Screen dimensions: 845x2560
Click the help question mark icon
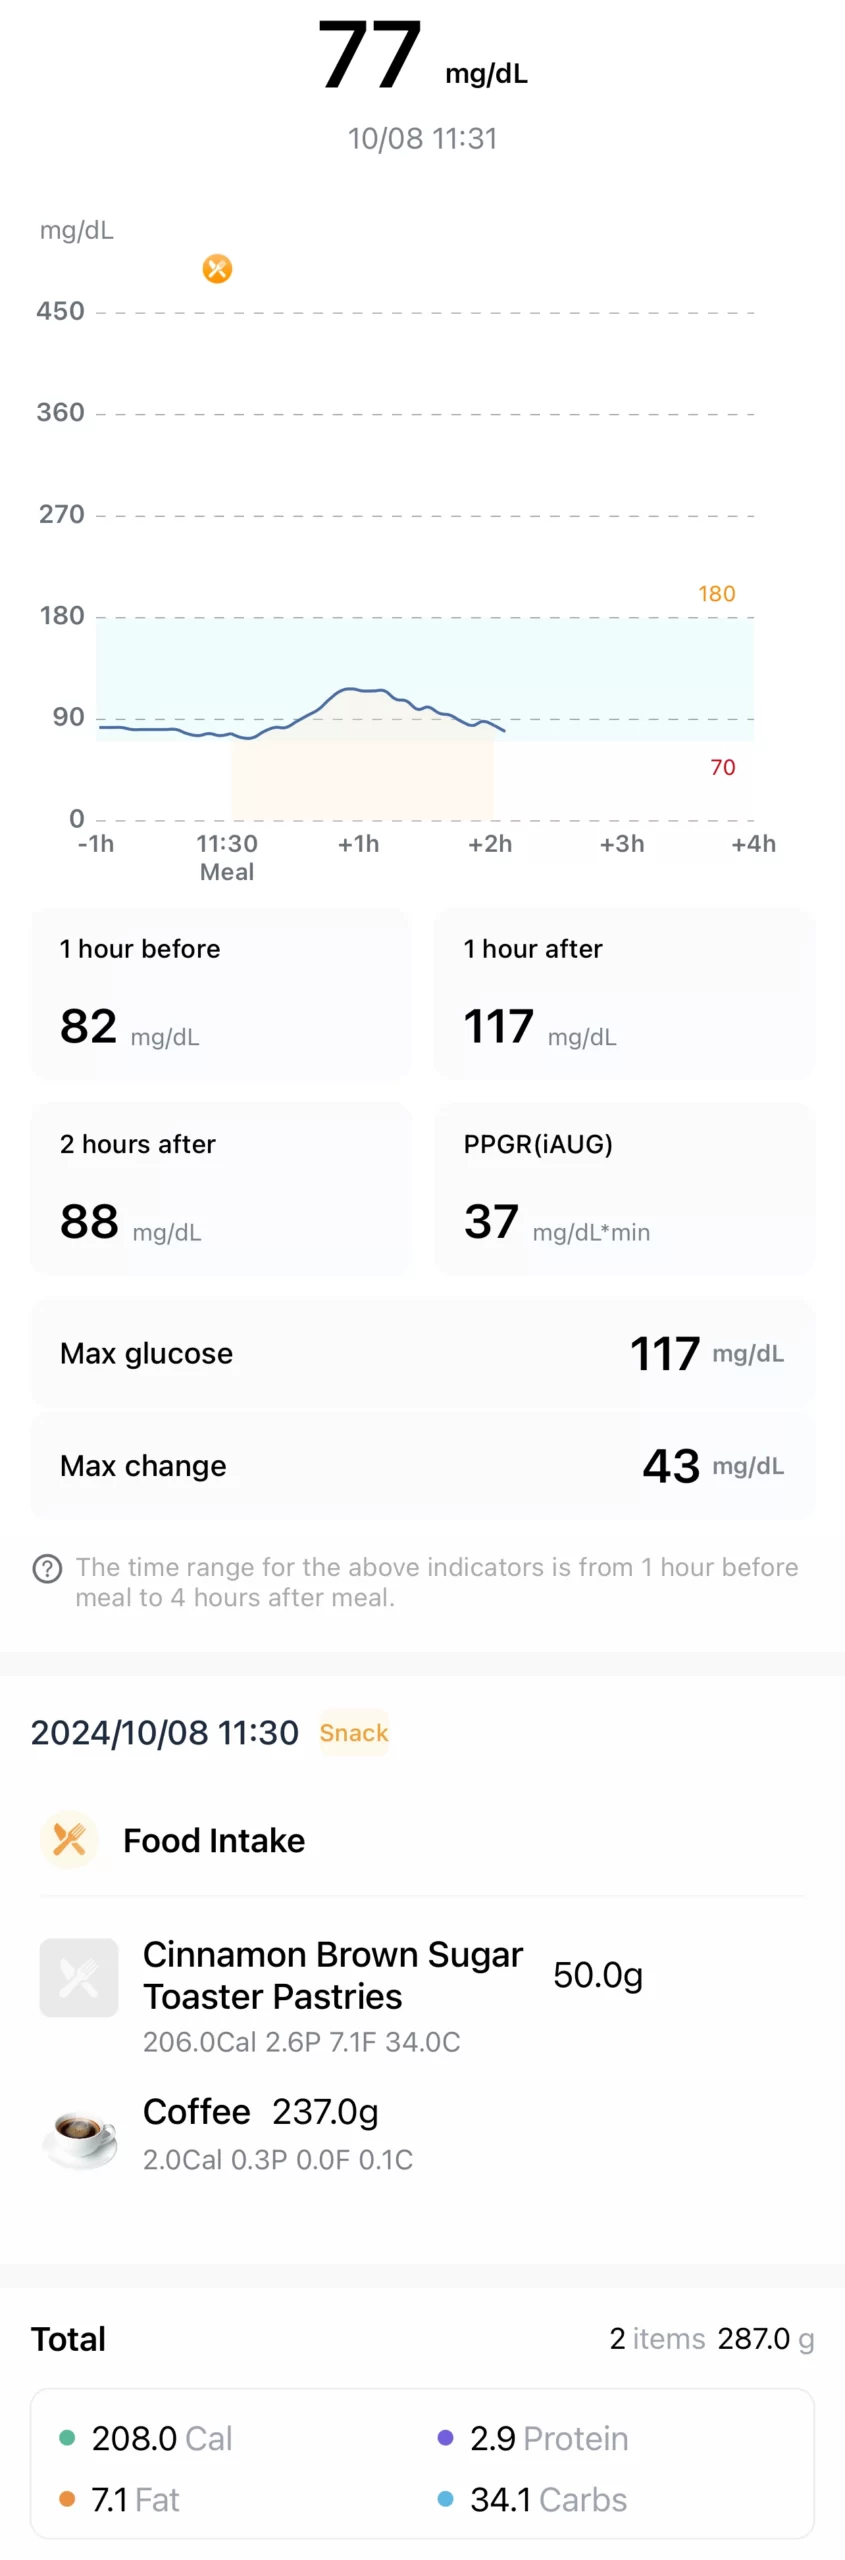click(47, 1568)
